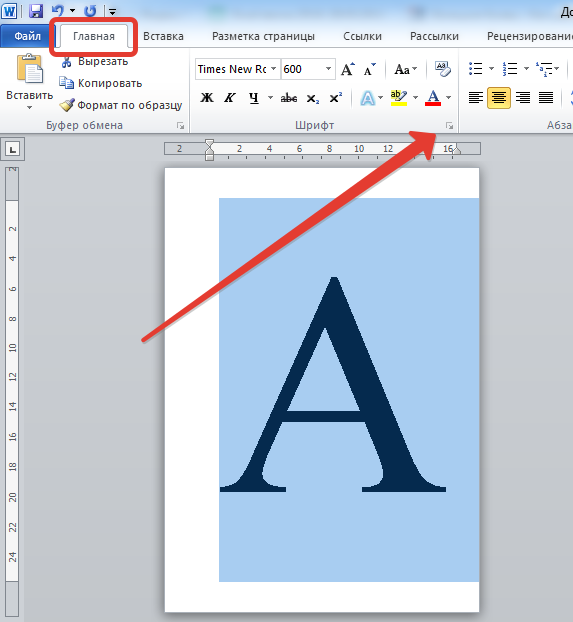The height and width of the screenshot is (622, 573).
Task: Click the Копировать button
Action: pos(100,83)
